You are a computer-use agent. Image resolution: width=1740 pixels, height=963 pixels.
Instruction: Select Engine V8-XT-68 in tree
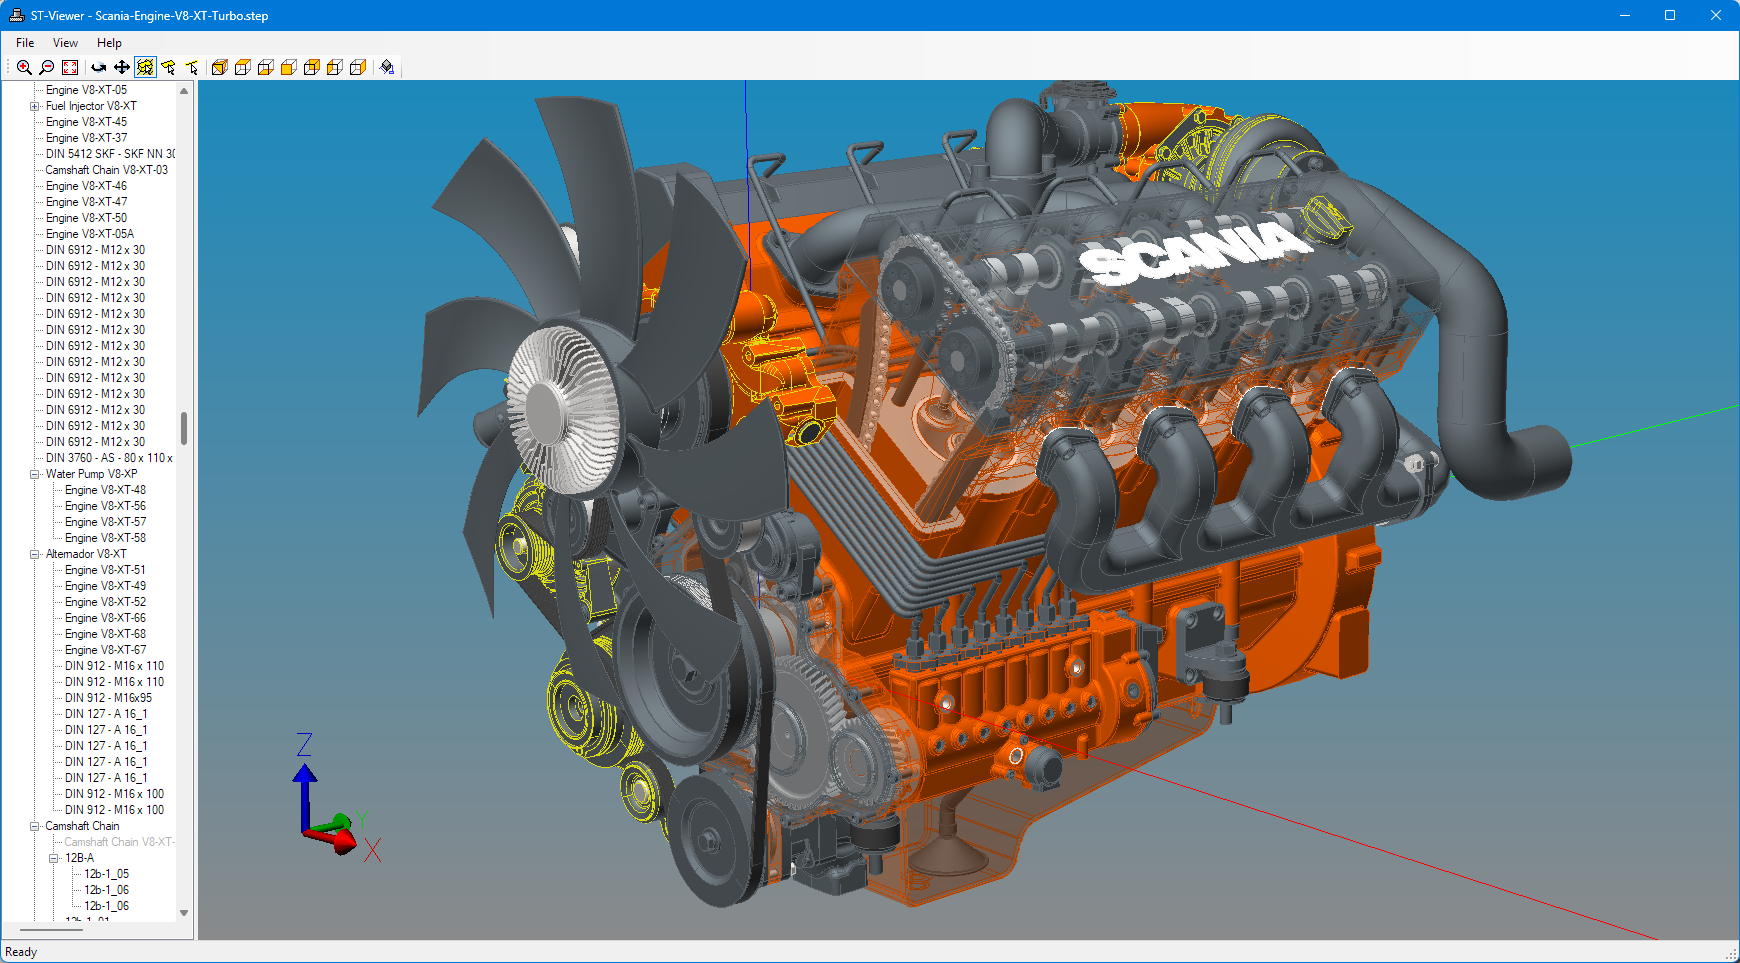[105, 634]
